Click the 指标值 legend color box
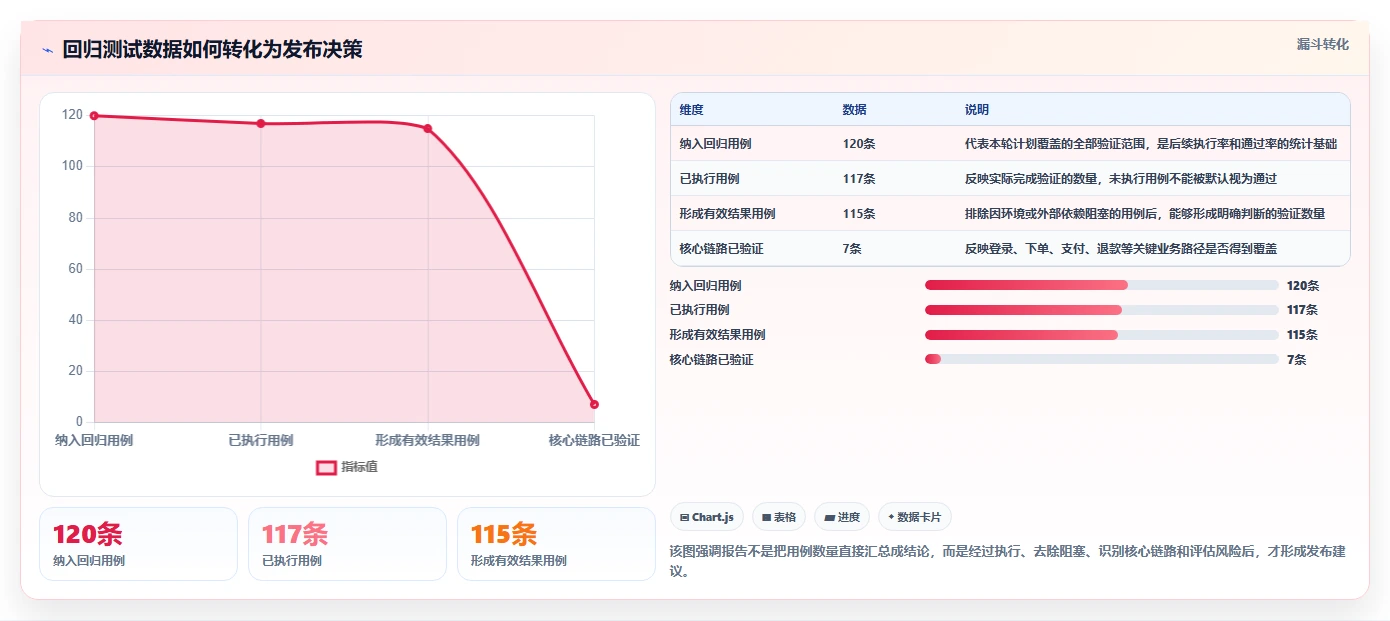 pyautogui.click(x=326, y=467)
